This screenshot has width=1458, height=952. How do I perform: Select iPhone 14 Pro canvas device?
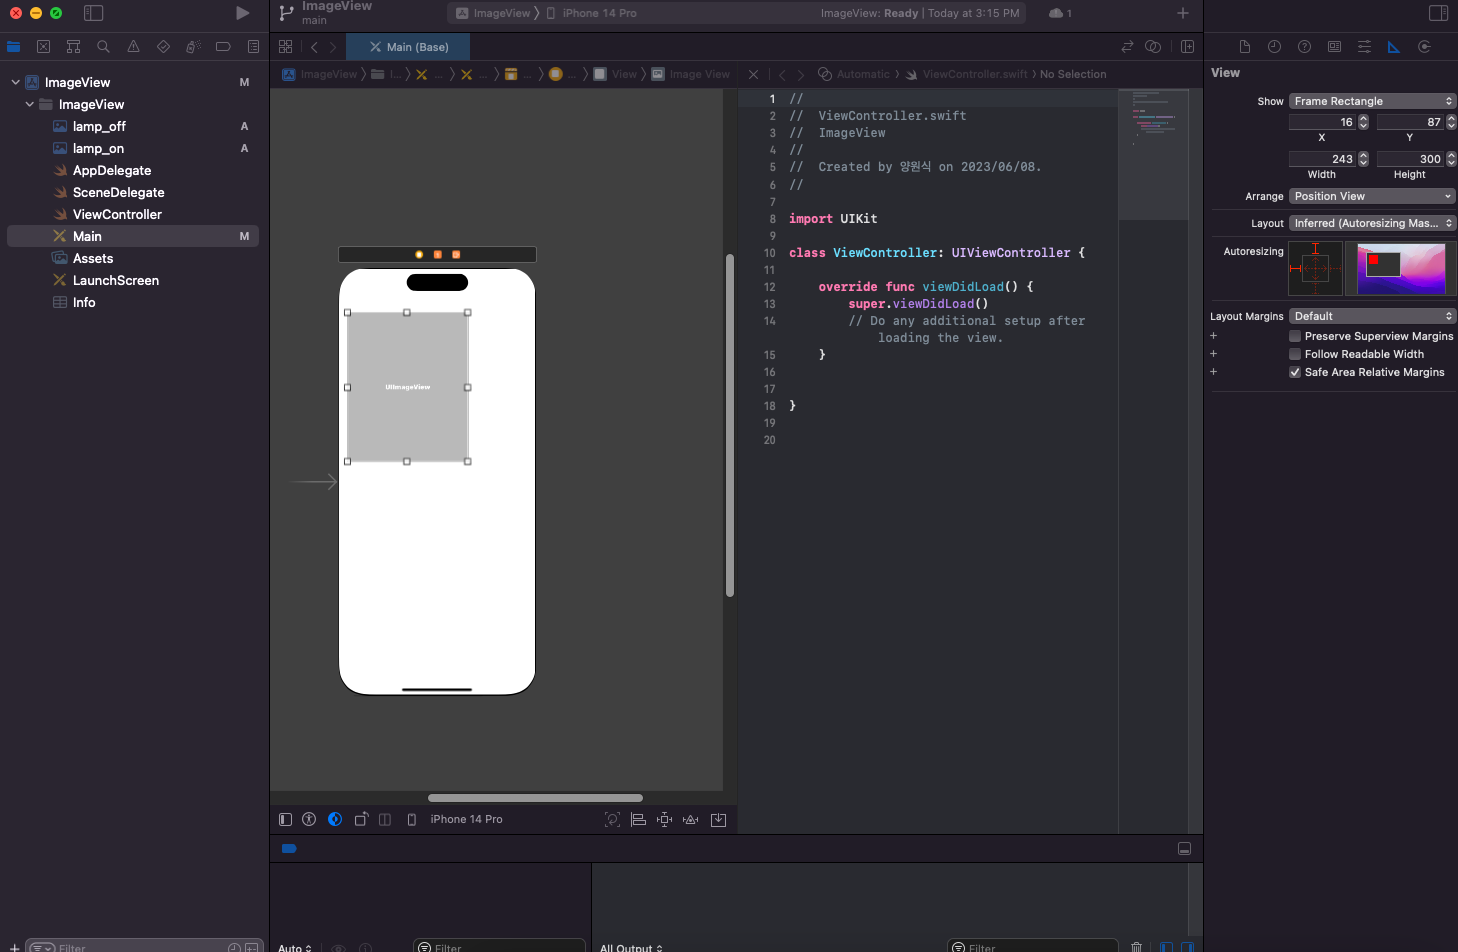(455, 819)
